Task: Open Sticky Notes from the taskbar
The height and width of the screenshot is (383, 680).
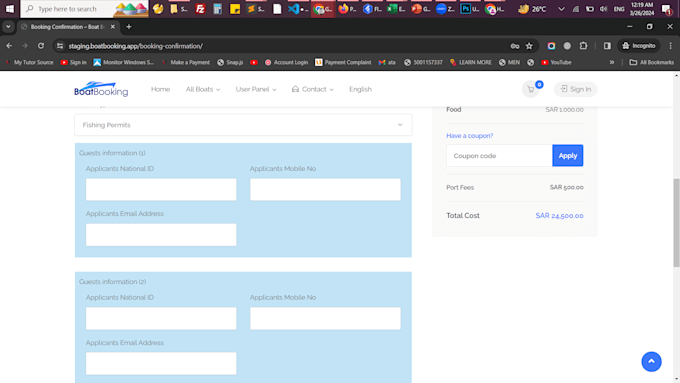Action: 235,9
